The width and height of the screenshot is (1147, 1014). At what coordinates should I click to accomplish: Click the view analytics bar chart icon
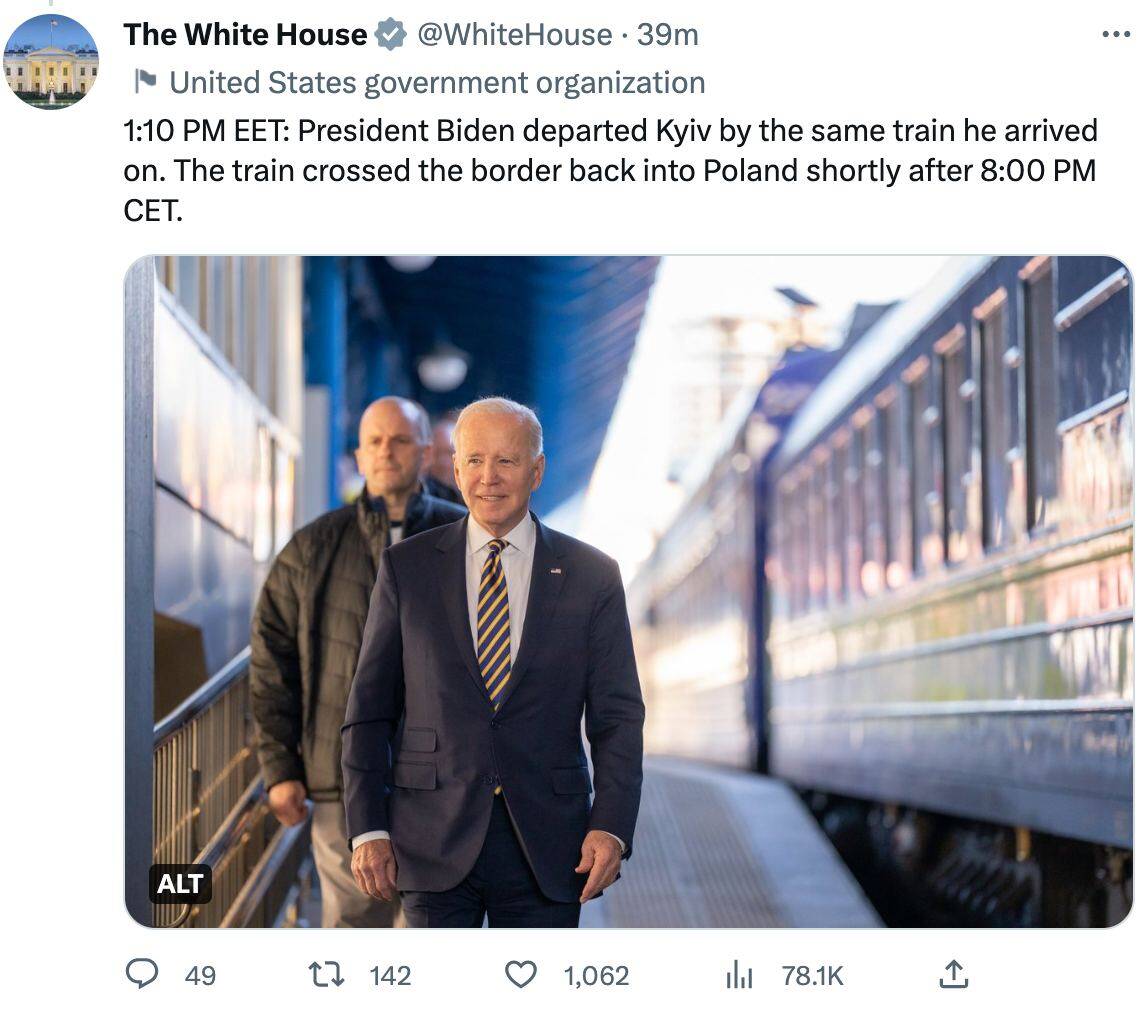pyautogui.click(x=738, y=975)
